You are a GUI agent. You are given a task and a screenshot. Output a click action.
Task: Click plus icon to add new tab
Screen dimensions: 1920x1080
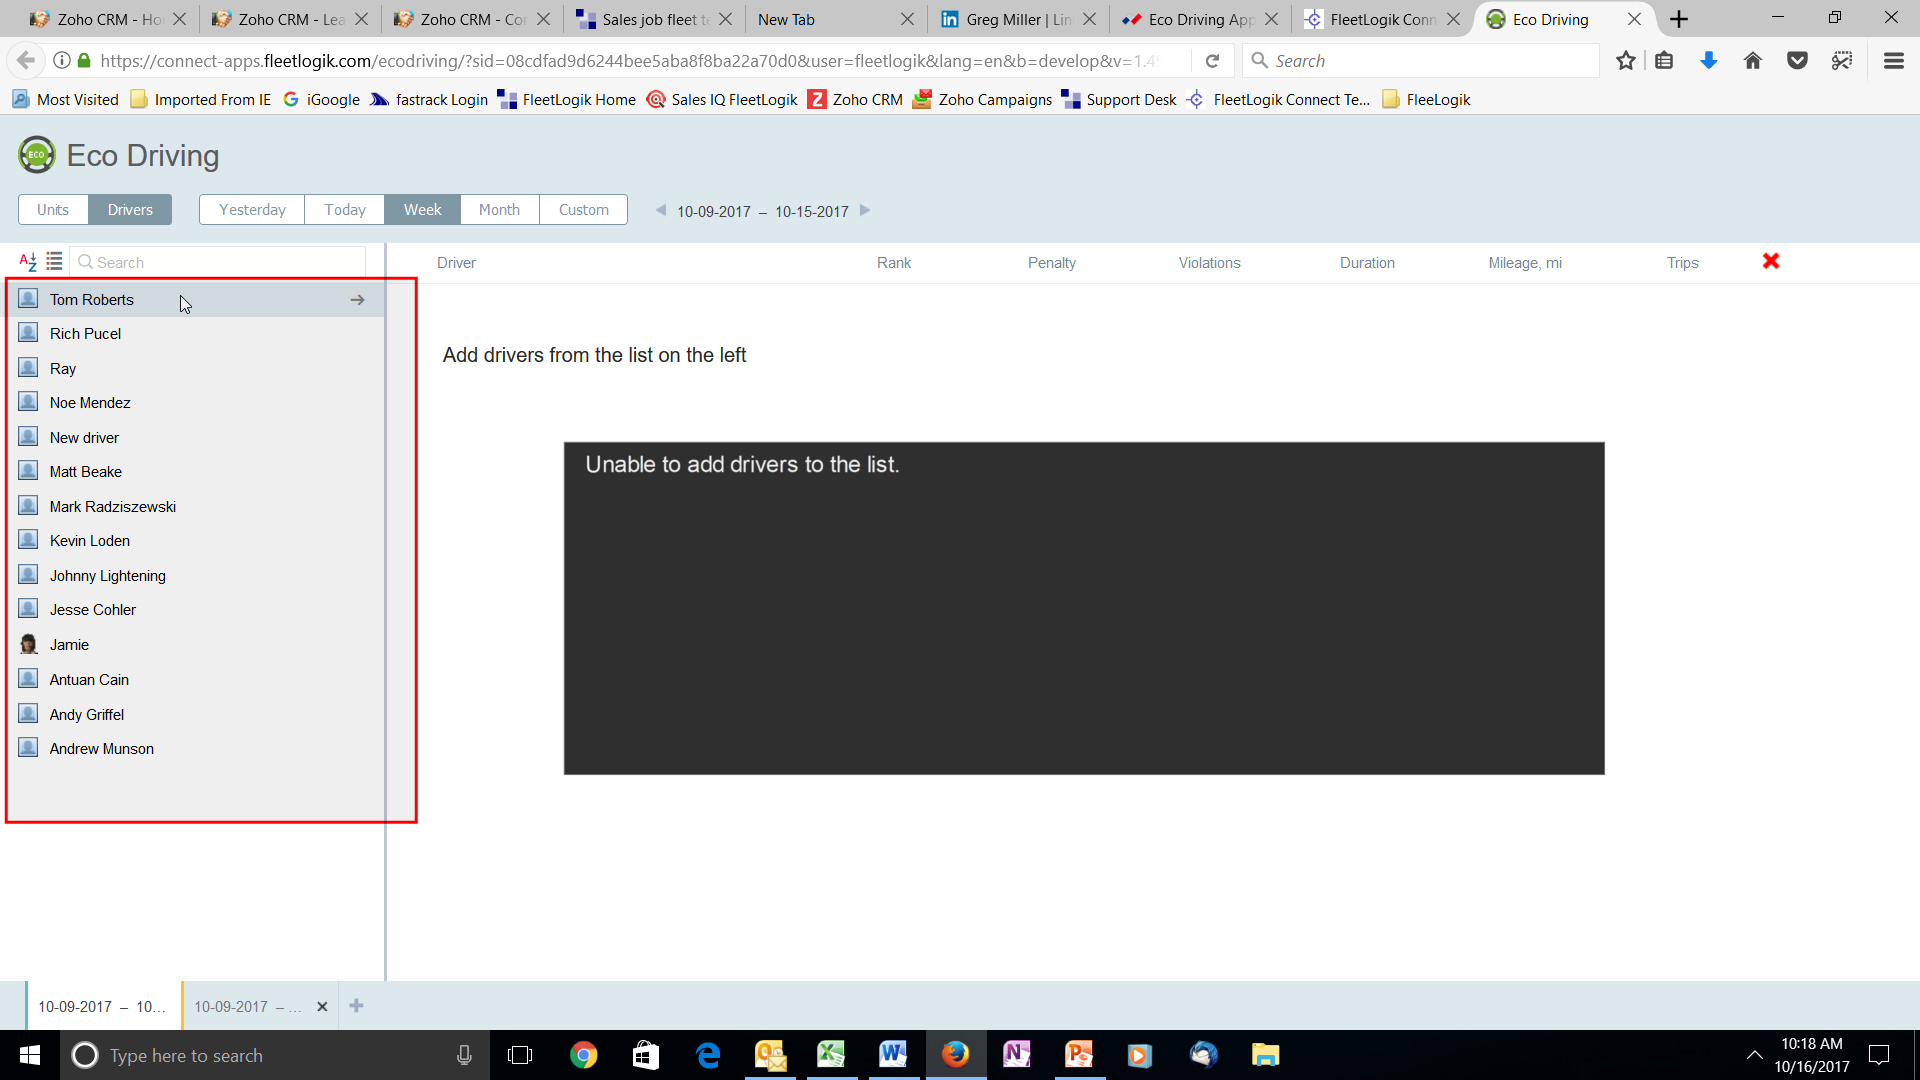[x=356, y=1006]
